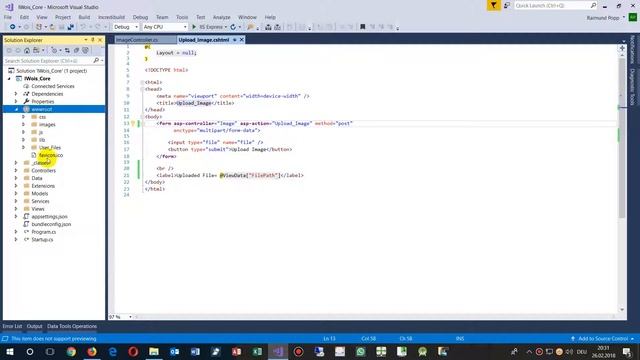This screenshot has width=640, height=360.
Task: Click the feedback icon beside Quick Launch
Action: pos(507,5)
